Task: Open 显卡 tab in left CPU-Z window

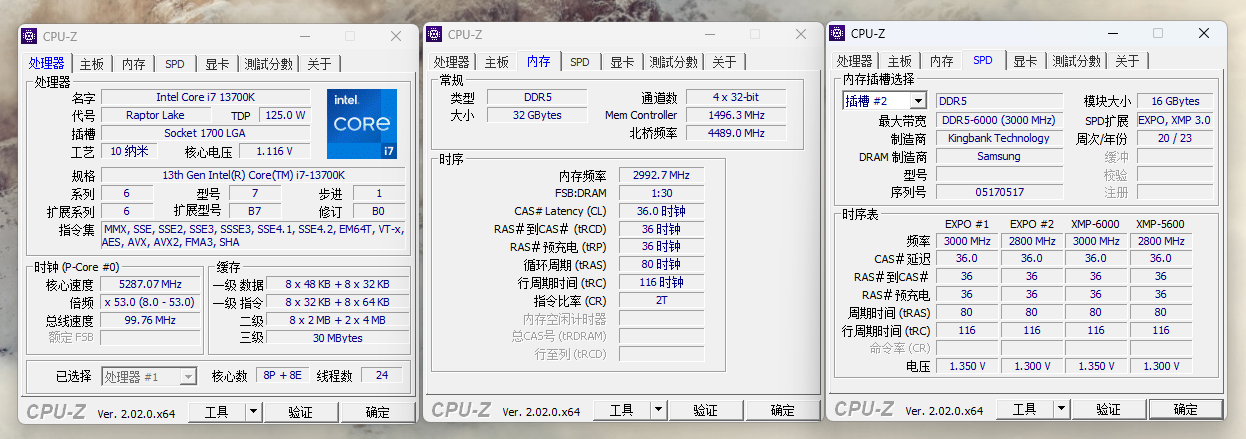Action: 217,64
